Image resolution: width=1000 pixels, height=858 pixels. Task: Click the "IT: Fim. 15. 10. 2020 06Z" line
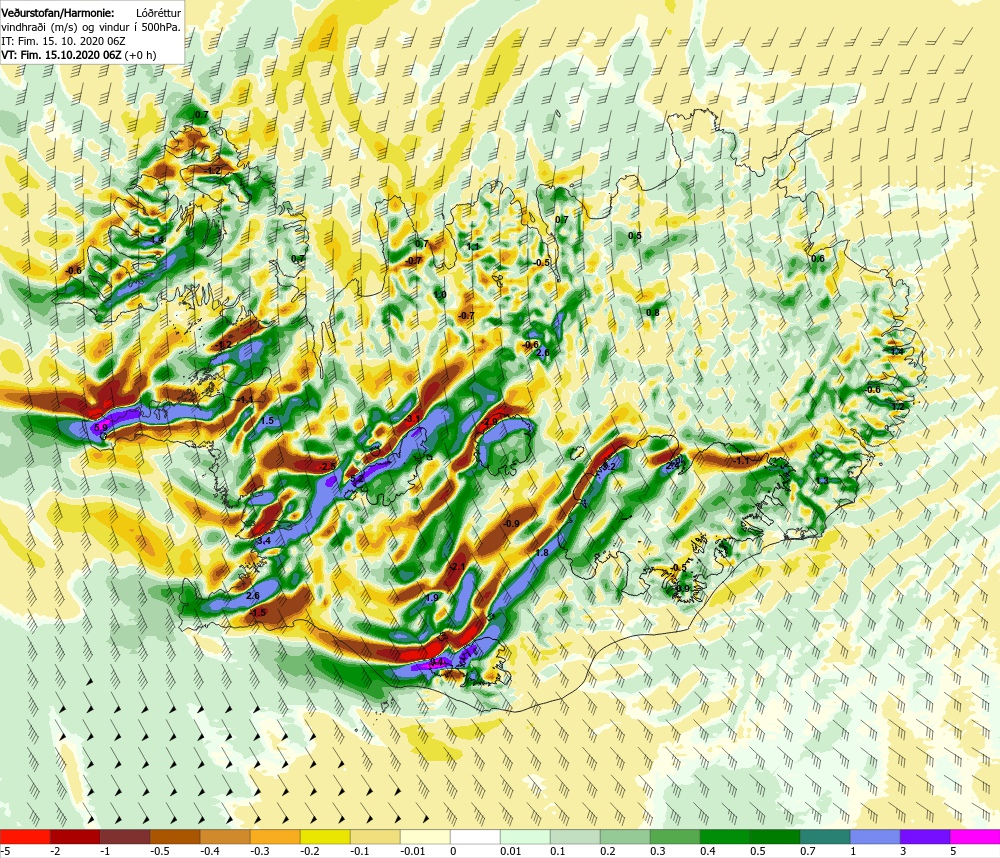point(63,41)
